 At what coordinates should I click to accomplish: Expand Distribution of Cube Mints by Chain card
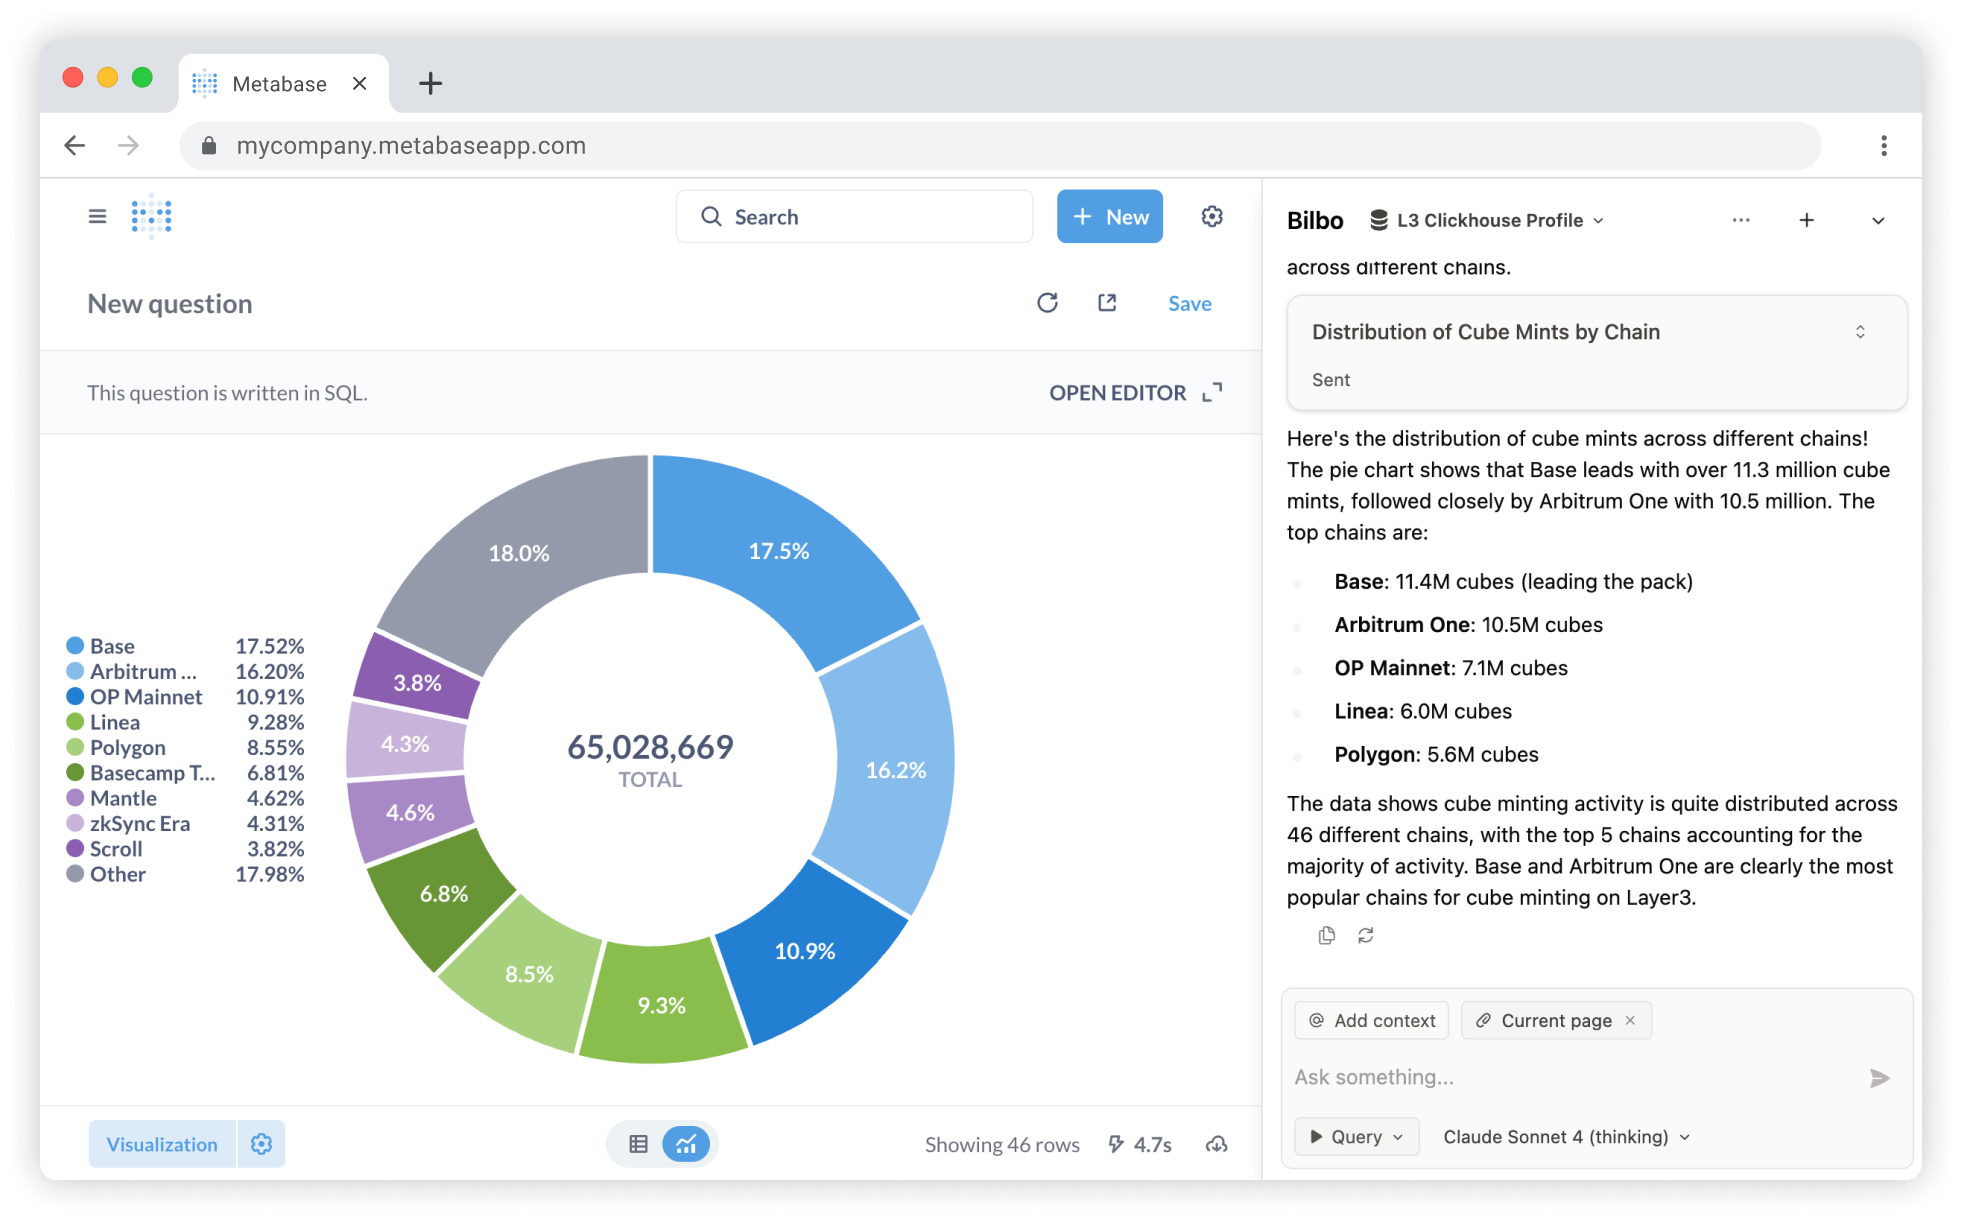point(1860,332)
